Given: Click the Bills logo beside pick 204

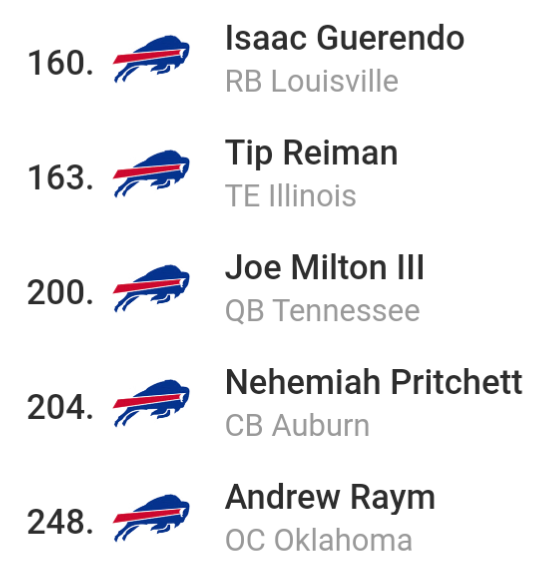Looking at the screenshot, I should (x=151, y=403).
